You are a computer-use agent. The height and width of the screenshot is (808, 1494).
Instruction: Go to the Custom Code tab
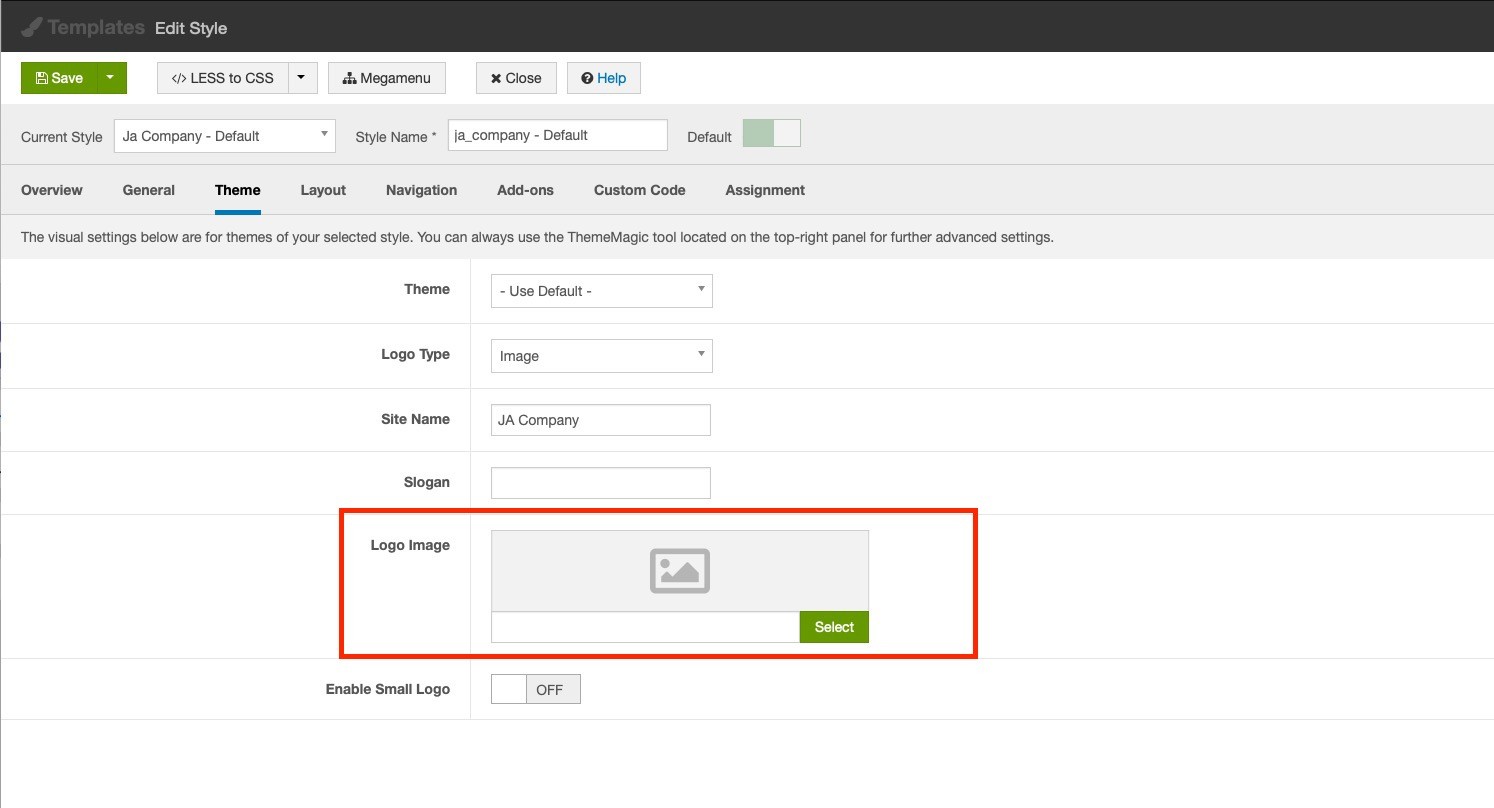639,190
